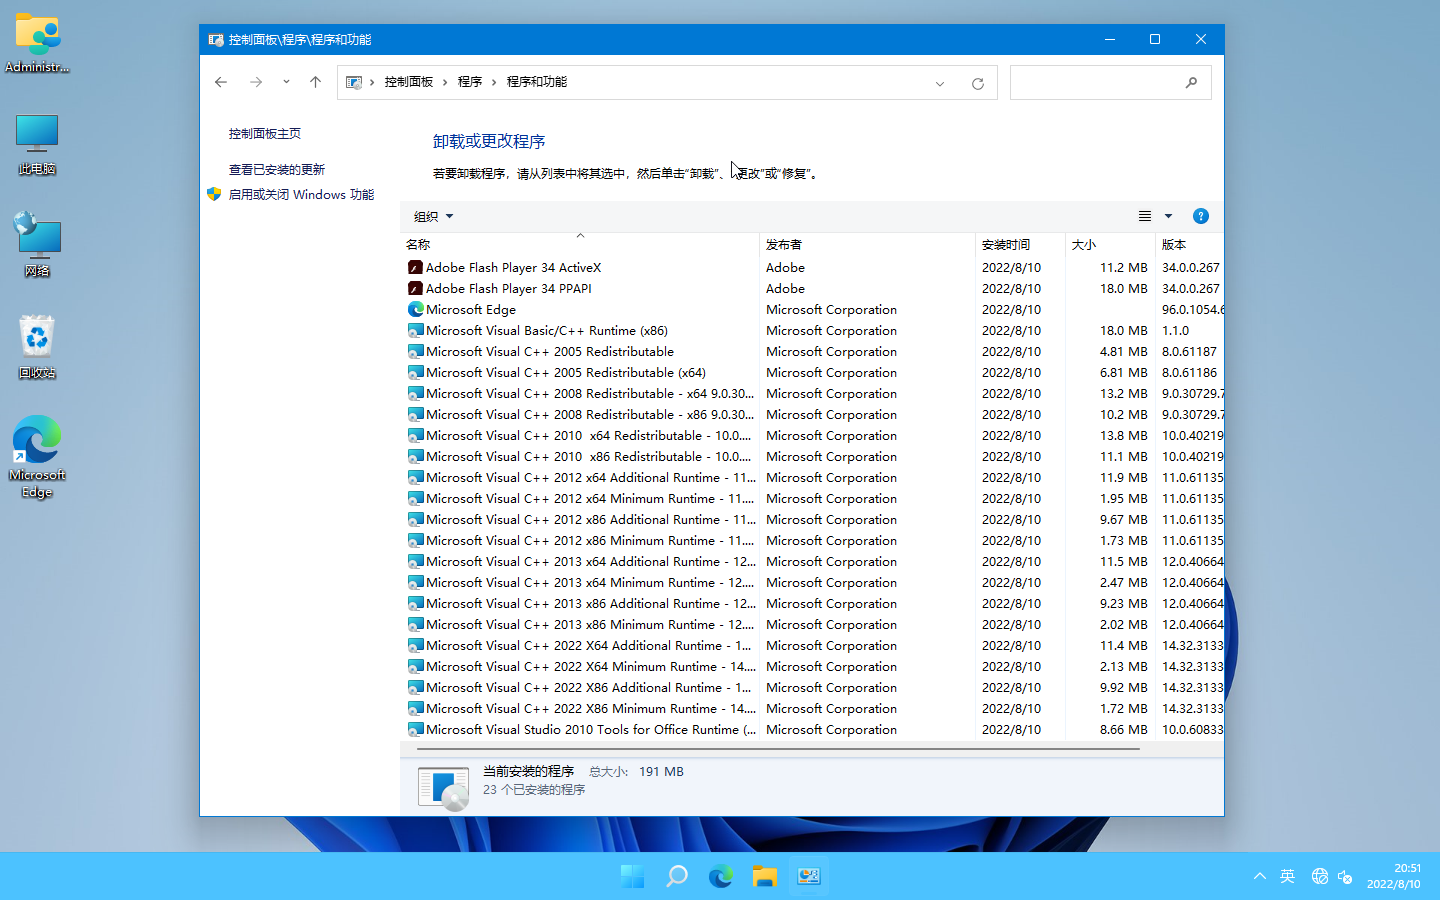Select Visual Studio 2010 Tools for Office row
Viewport: 1440px width, 900px height.
tap(812, 730)
